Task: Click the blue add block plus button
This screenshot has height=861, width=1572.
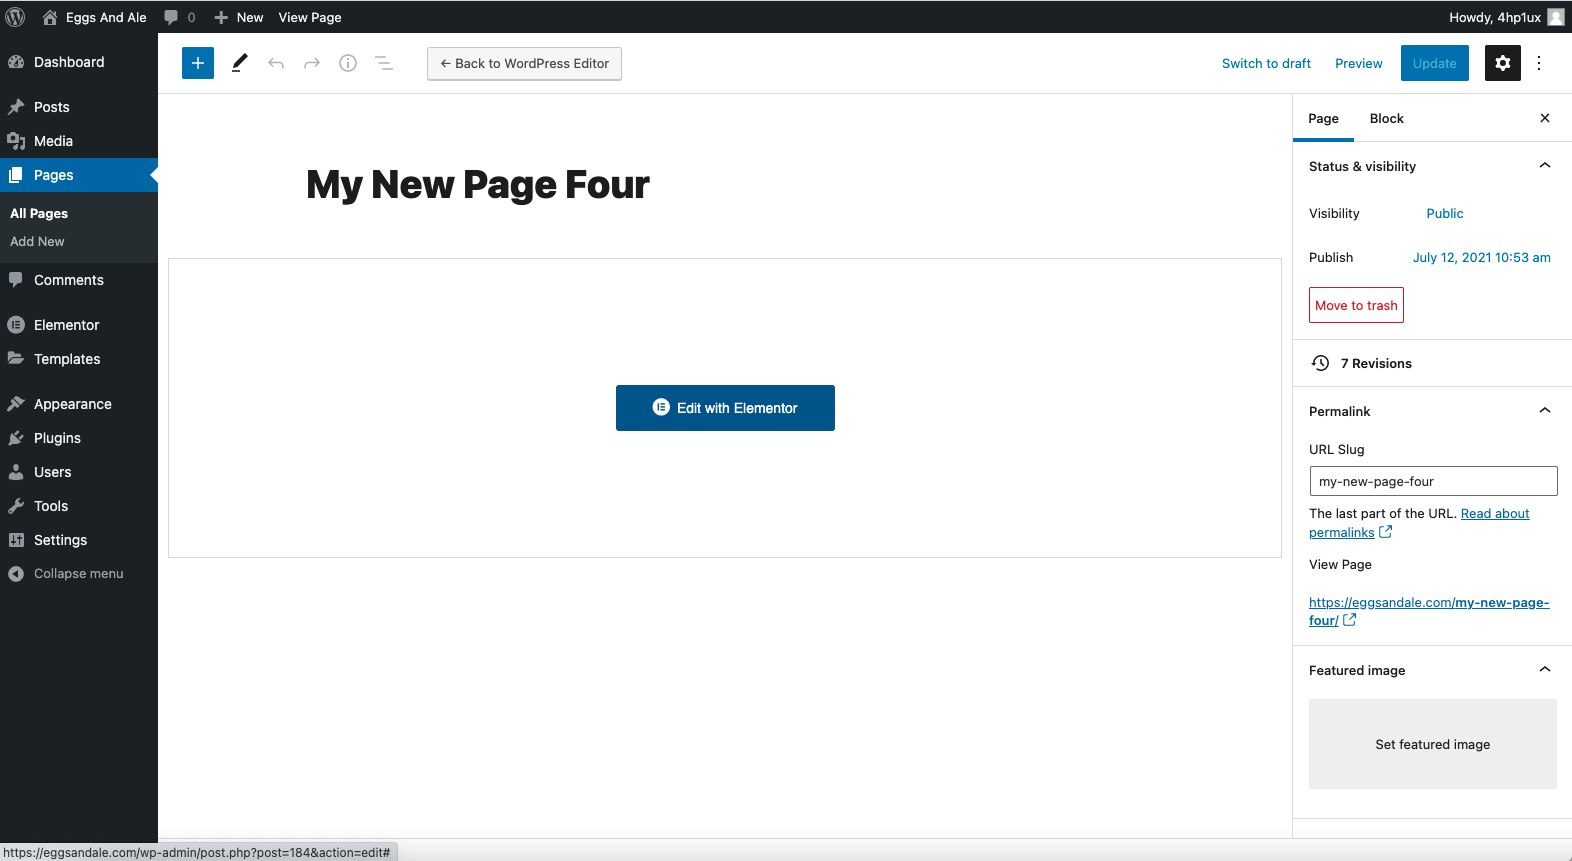Action: [198, 63]
